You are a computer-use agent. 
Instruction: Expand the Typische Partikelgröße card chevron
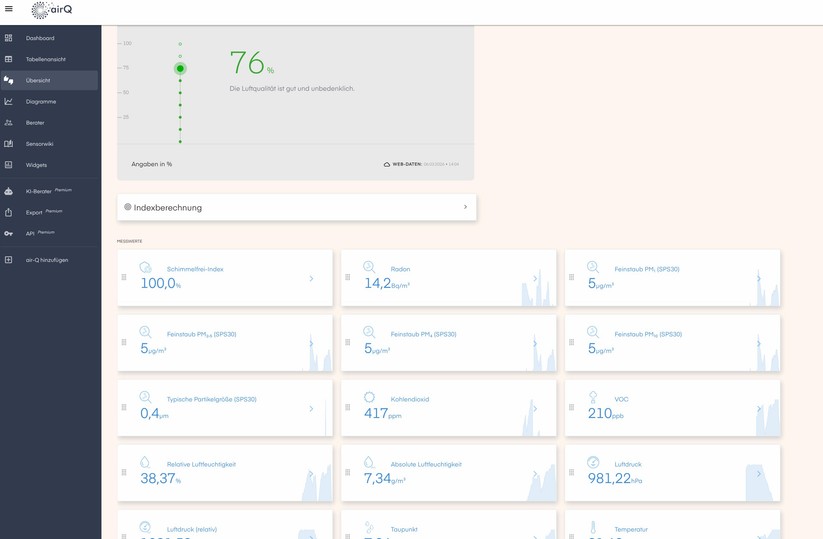coord(311,408)
